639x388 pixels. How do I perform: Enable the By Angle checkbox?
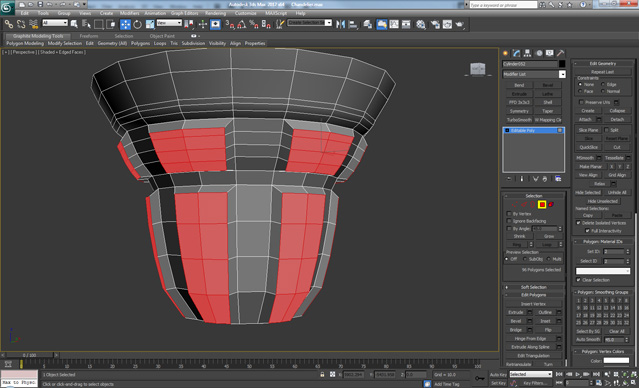pos(509,229)
